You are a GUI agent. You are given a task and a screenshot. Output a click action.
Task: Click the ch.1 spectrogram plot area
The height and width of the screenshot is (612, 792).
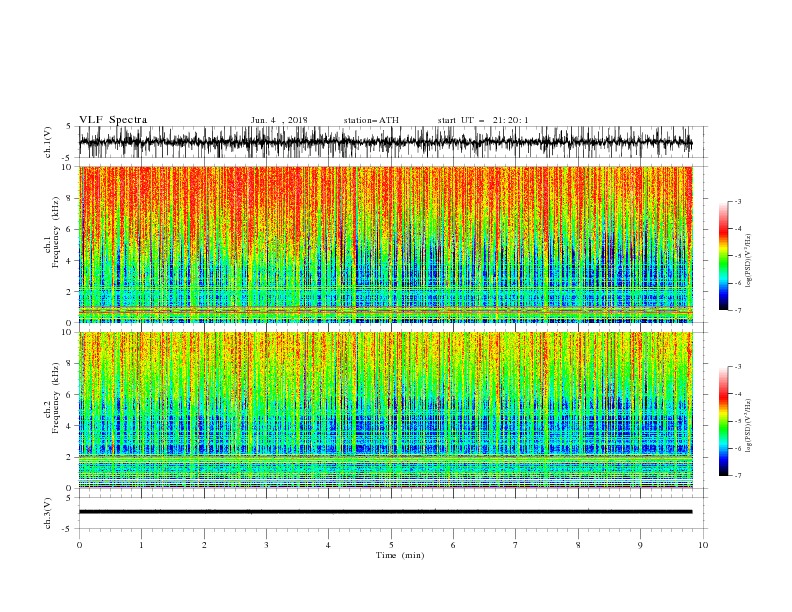click(385, 244)
